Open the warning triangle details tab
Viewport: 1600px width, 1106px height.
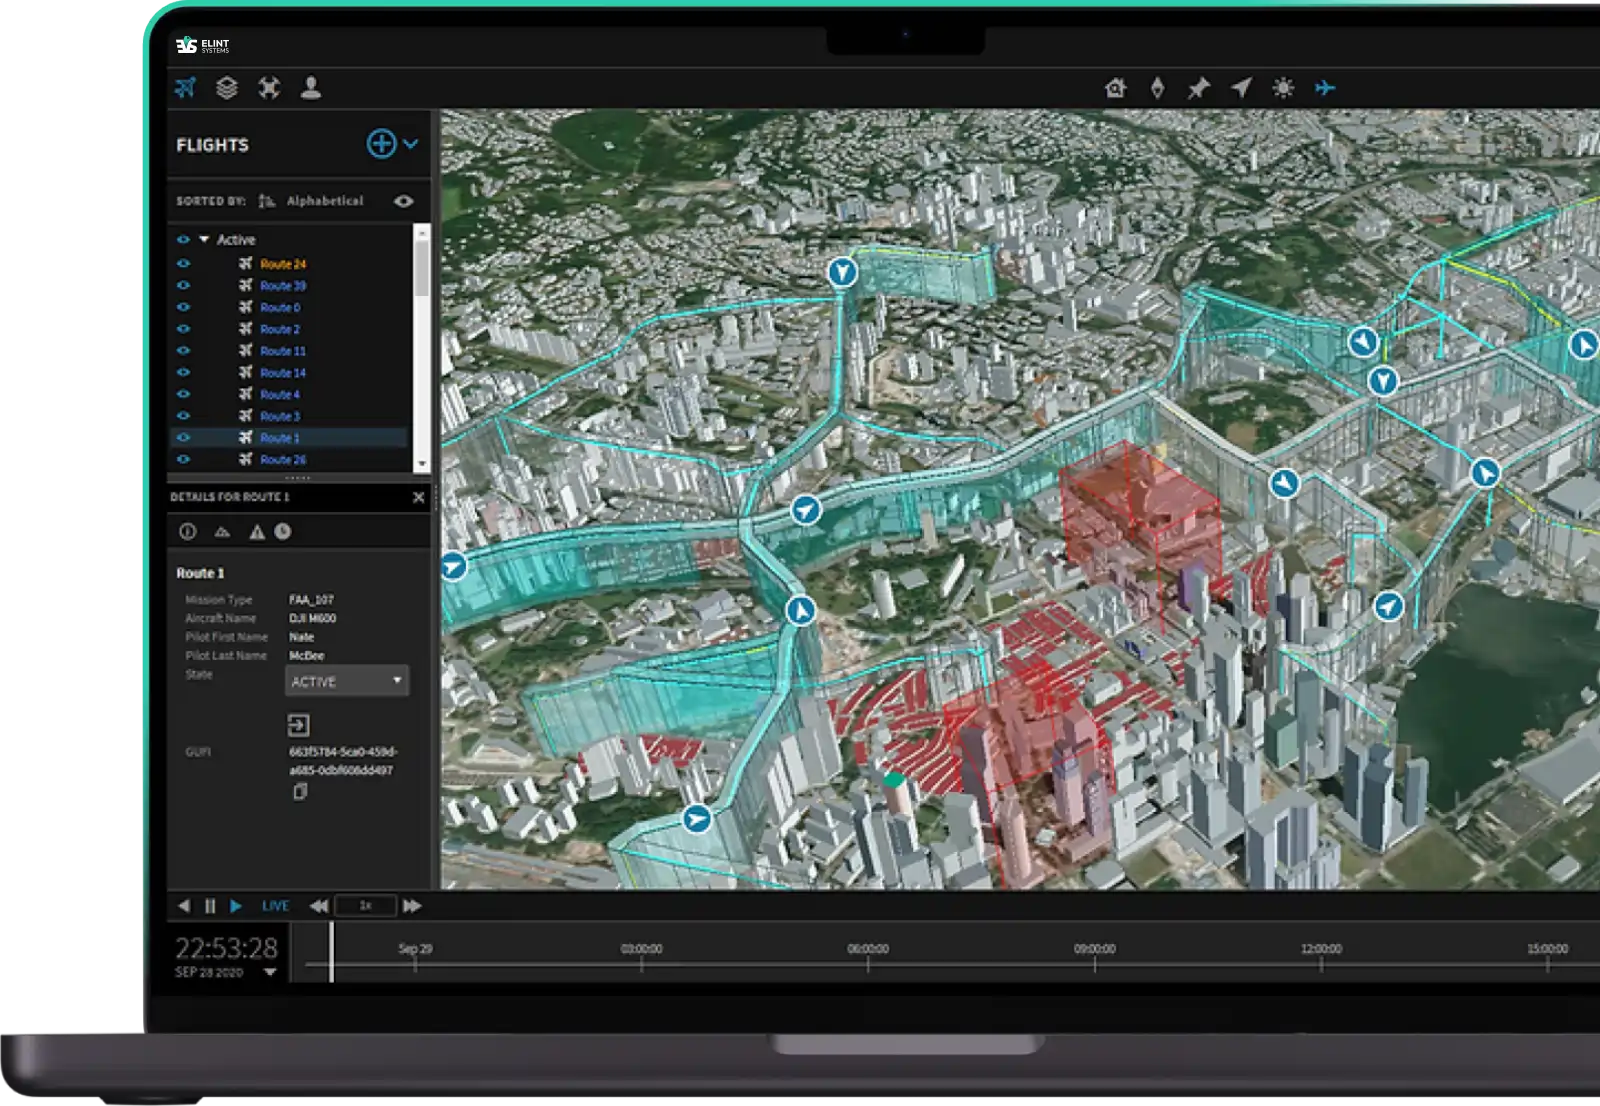point(257,532)
